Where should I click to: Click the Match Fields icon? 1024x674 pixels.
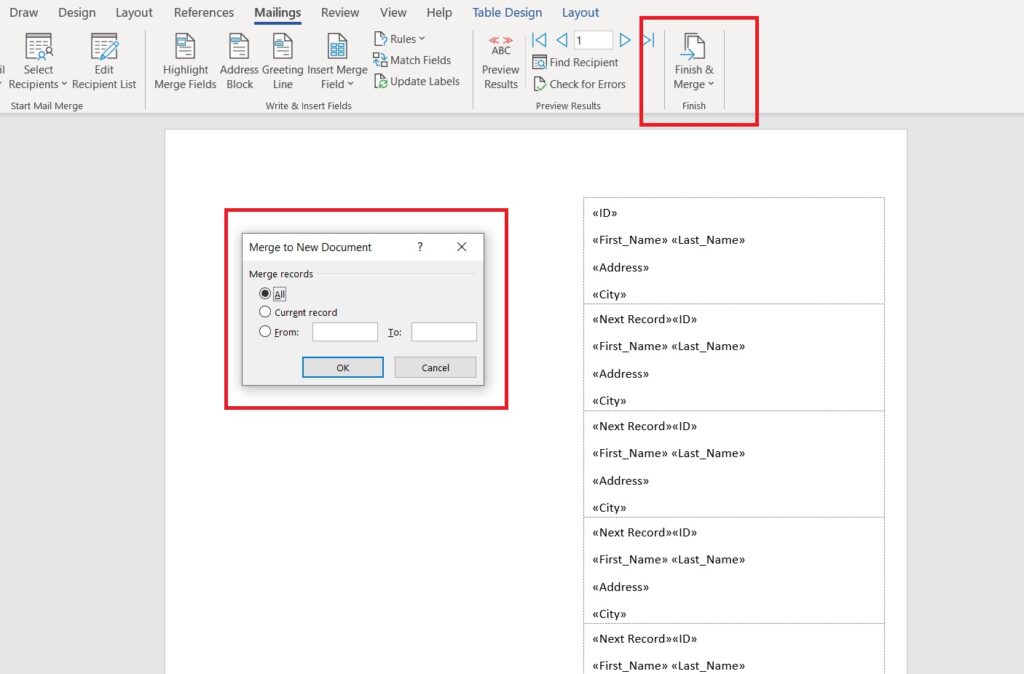click(x=413, y=59)
